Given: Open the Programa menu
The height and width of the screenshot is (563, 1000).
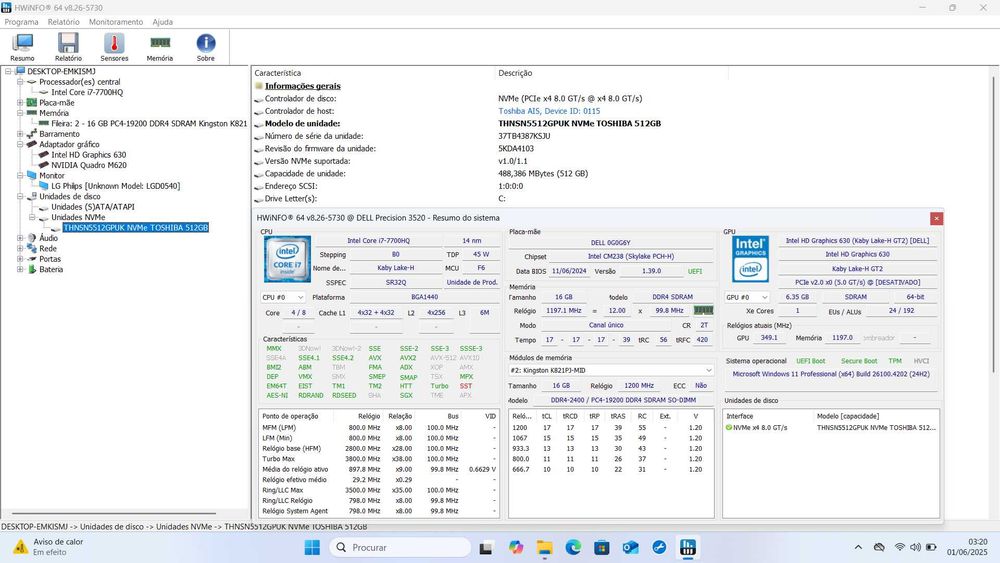Looking at the screenshot, I should pyautogui.click(x=22, y=22).
